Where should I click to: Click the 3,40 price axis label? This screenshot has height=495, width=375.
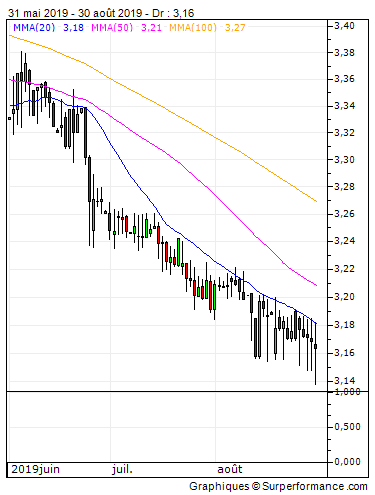pos(344,26)
